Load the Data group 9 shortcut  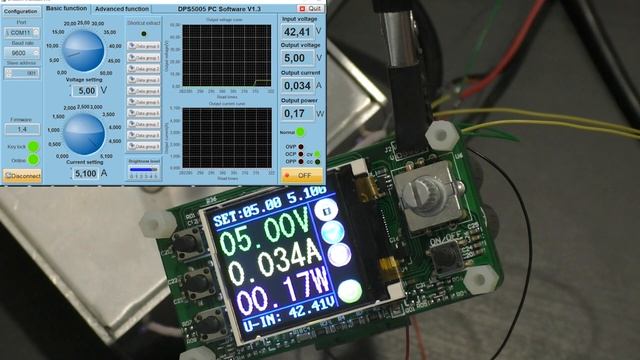pos(144,146)
